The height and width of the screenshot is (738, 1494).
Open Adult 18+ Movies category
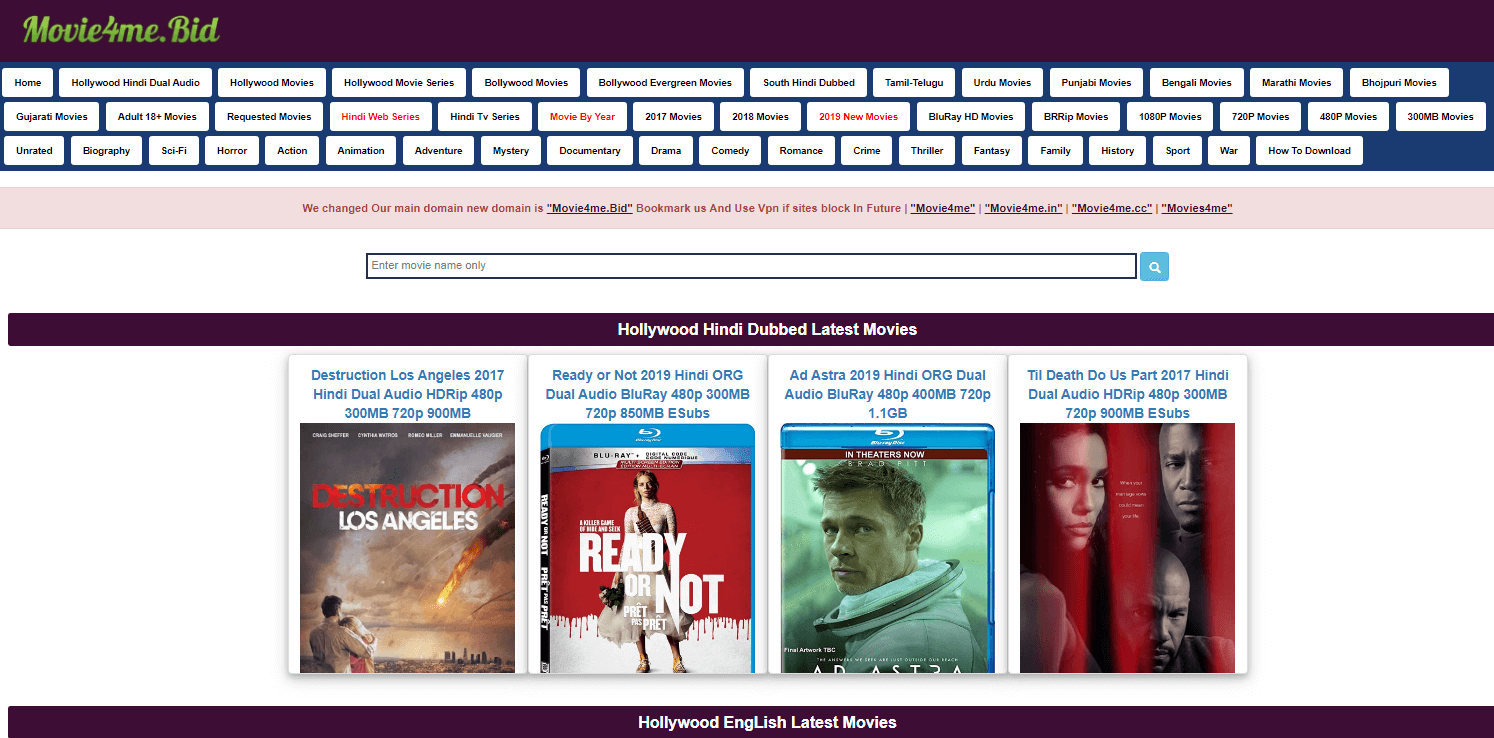click(157, 117)
